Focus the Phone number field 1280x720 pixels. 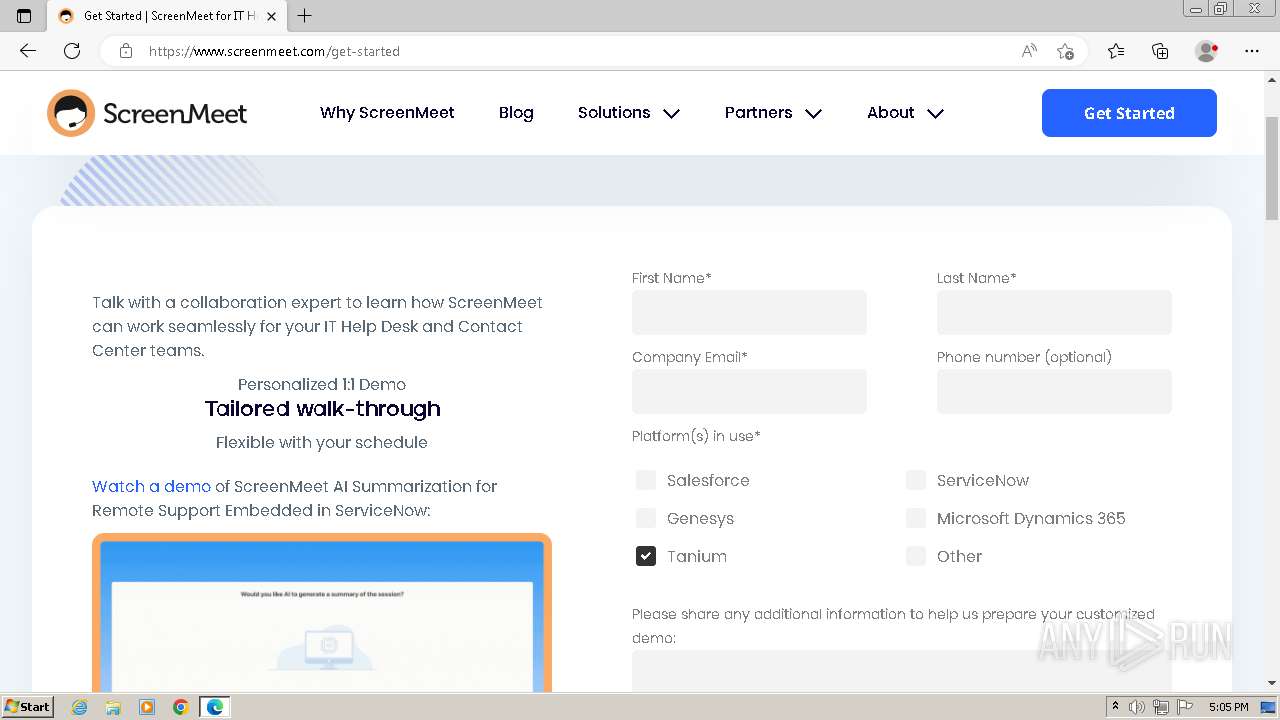coord(1054,391)
